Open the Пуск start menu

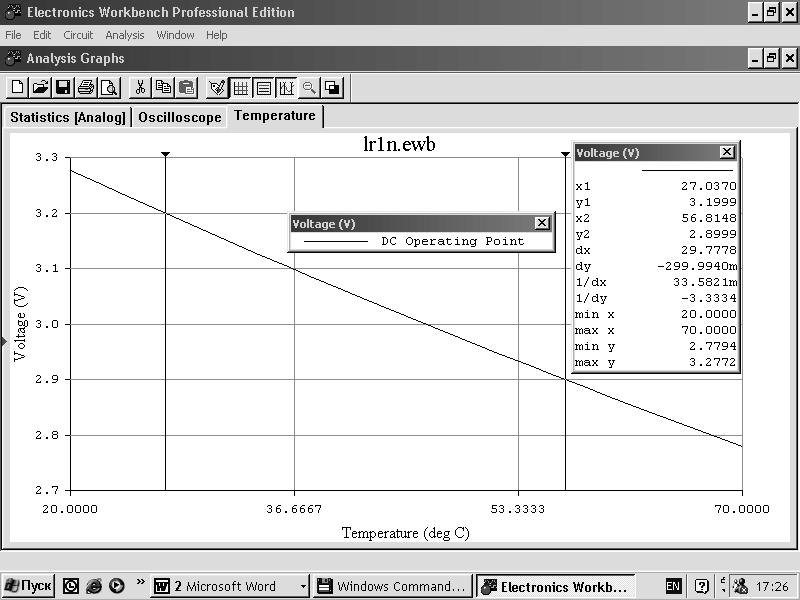[x=28, y=586]
